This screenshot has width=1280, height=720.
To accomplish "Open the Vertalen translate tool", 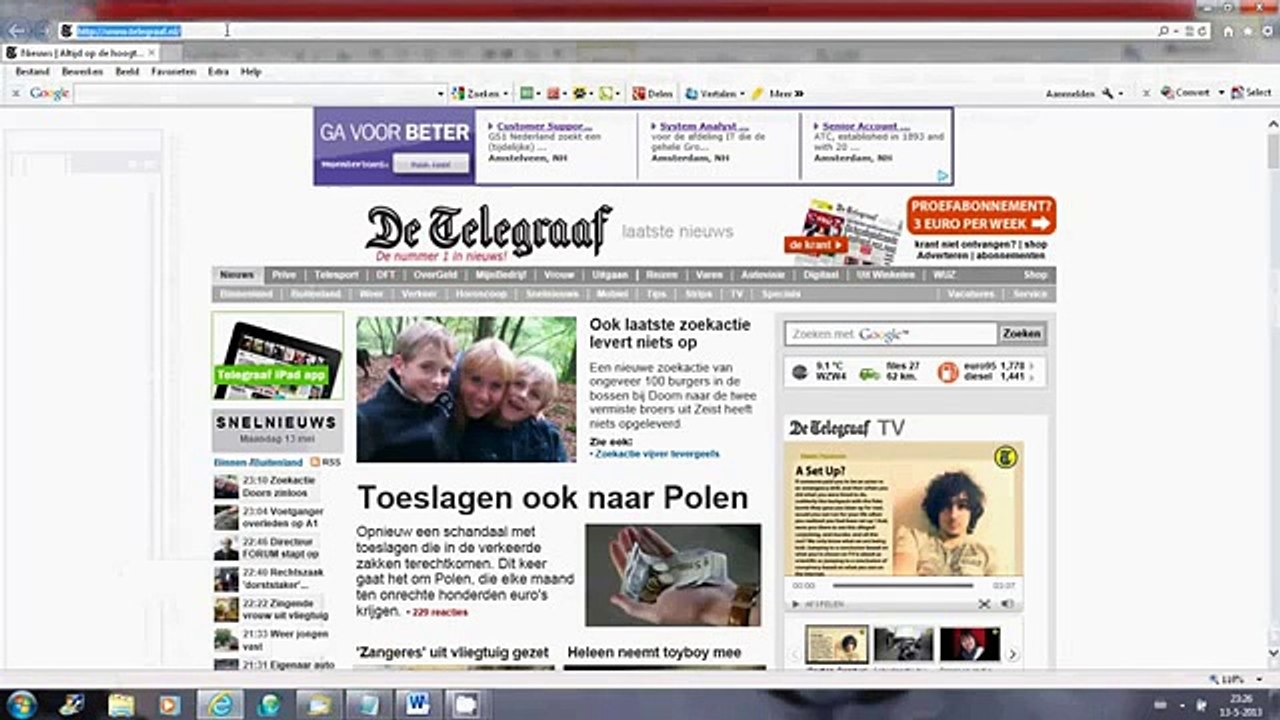I will pos(710,93).
